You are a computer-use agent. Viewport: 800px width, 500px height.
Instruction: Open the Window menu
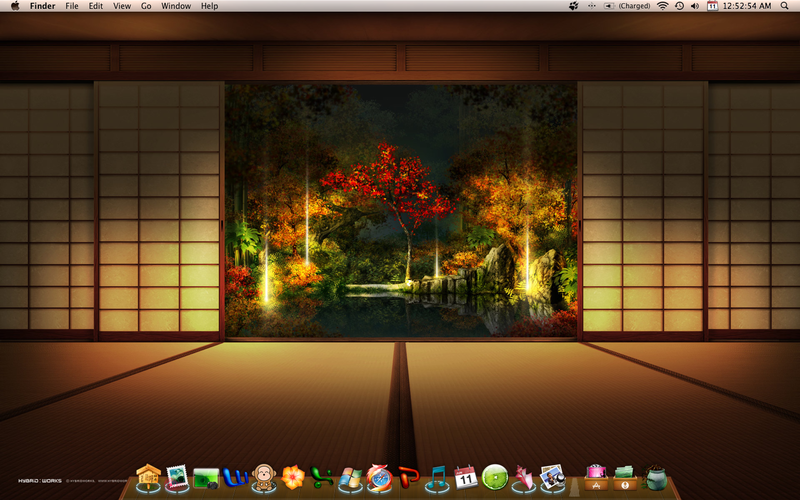pos(176,6)
